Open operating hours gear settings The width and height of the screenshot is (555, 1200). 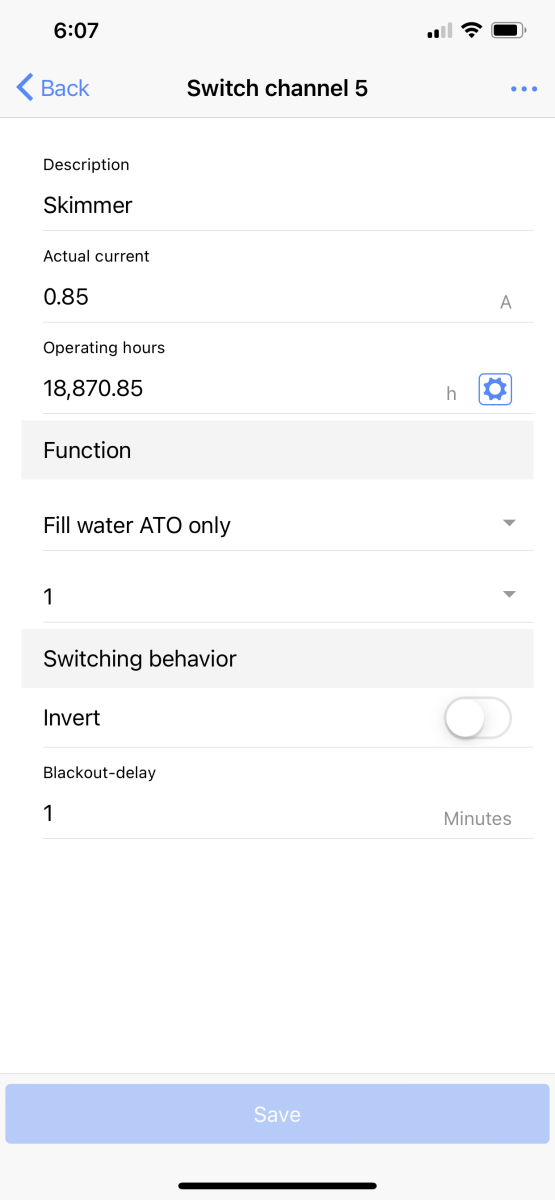495,389
